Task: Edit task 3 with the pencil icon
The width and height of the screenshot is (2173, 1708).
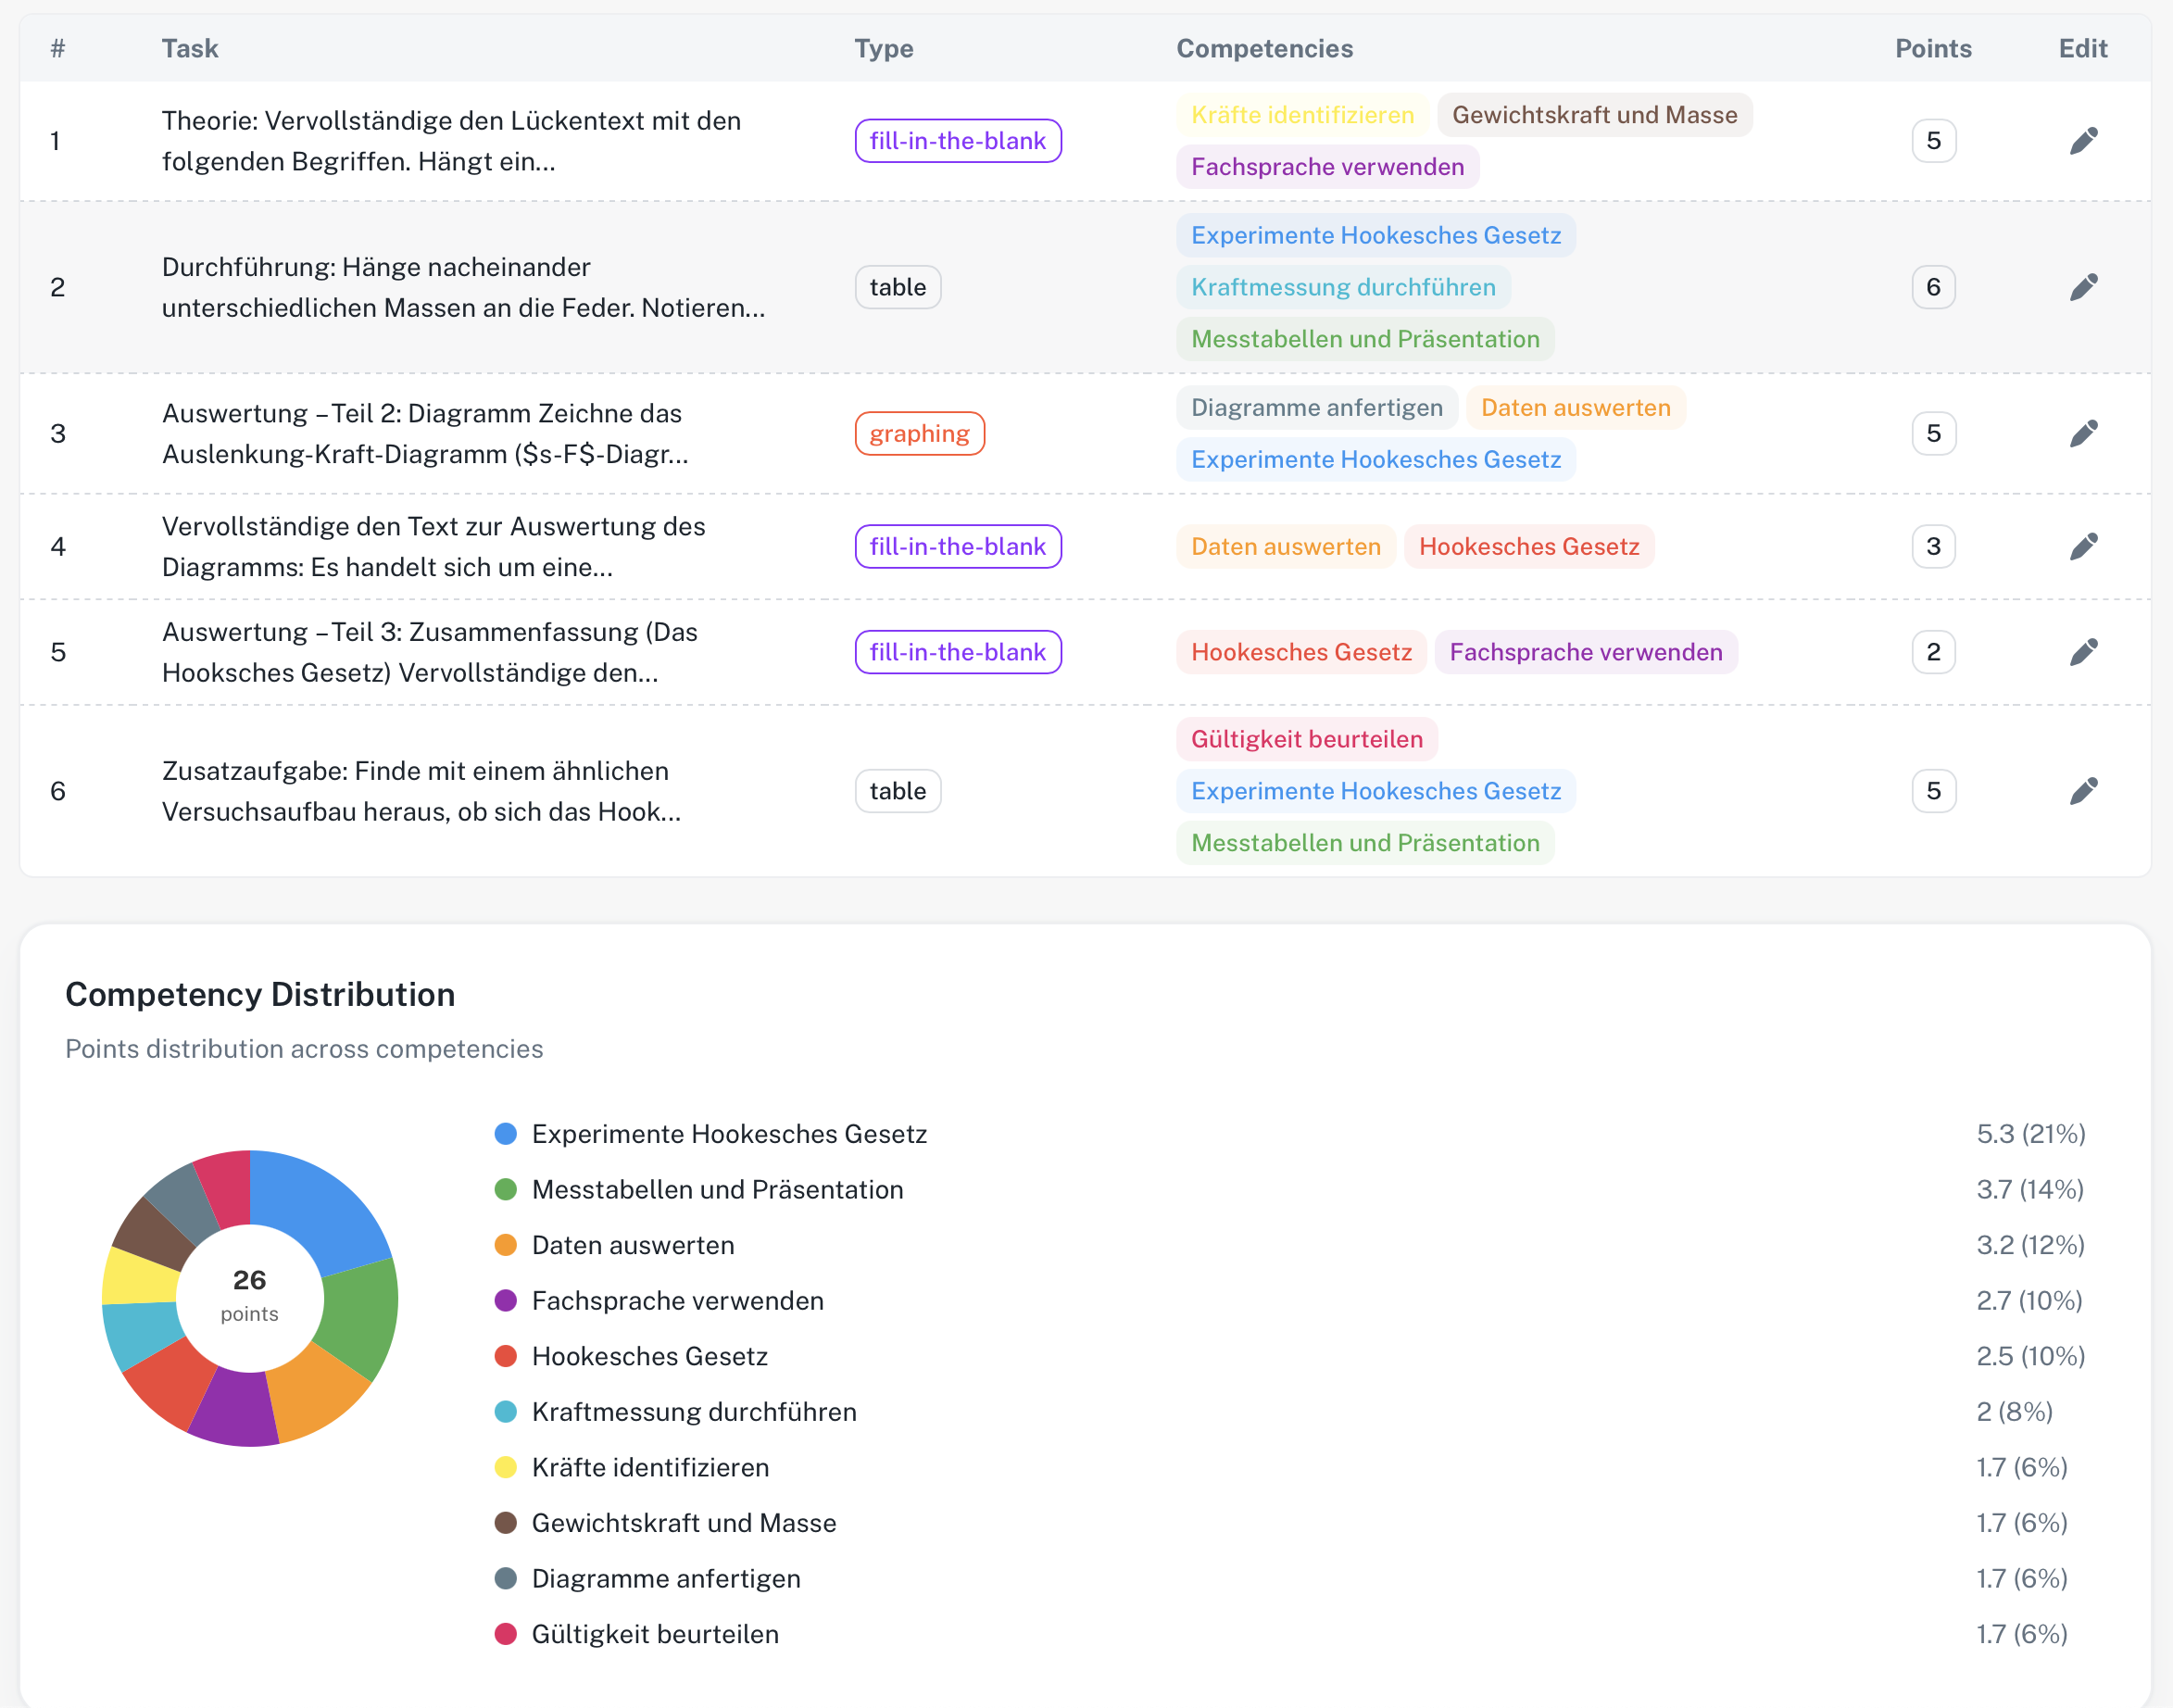Action: coord(2083,433)
